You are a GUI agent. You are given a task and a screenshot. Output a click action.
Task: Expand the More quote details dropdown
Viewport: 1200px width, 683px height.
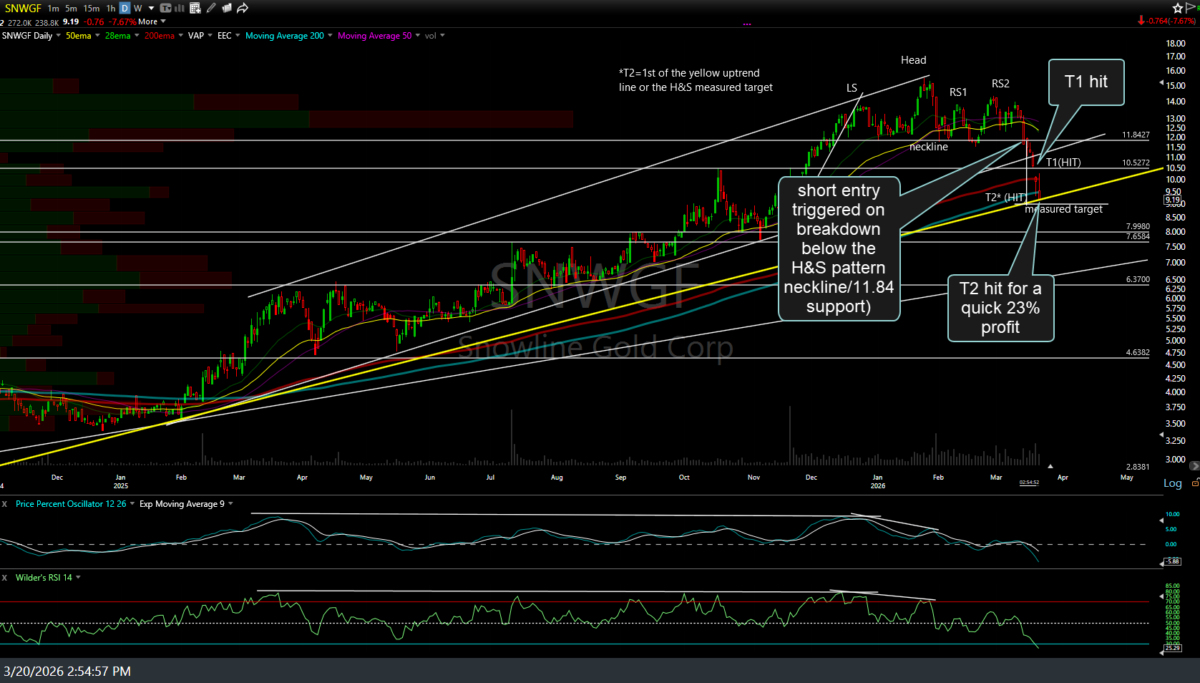(150, 21)
